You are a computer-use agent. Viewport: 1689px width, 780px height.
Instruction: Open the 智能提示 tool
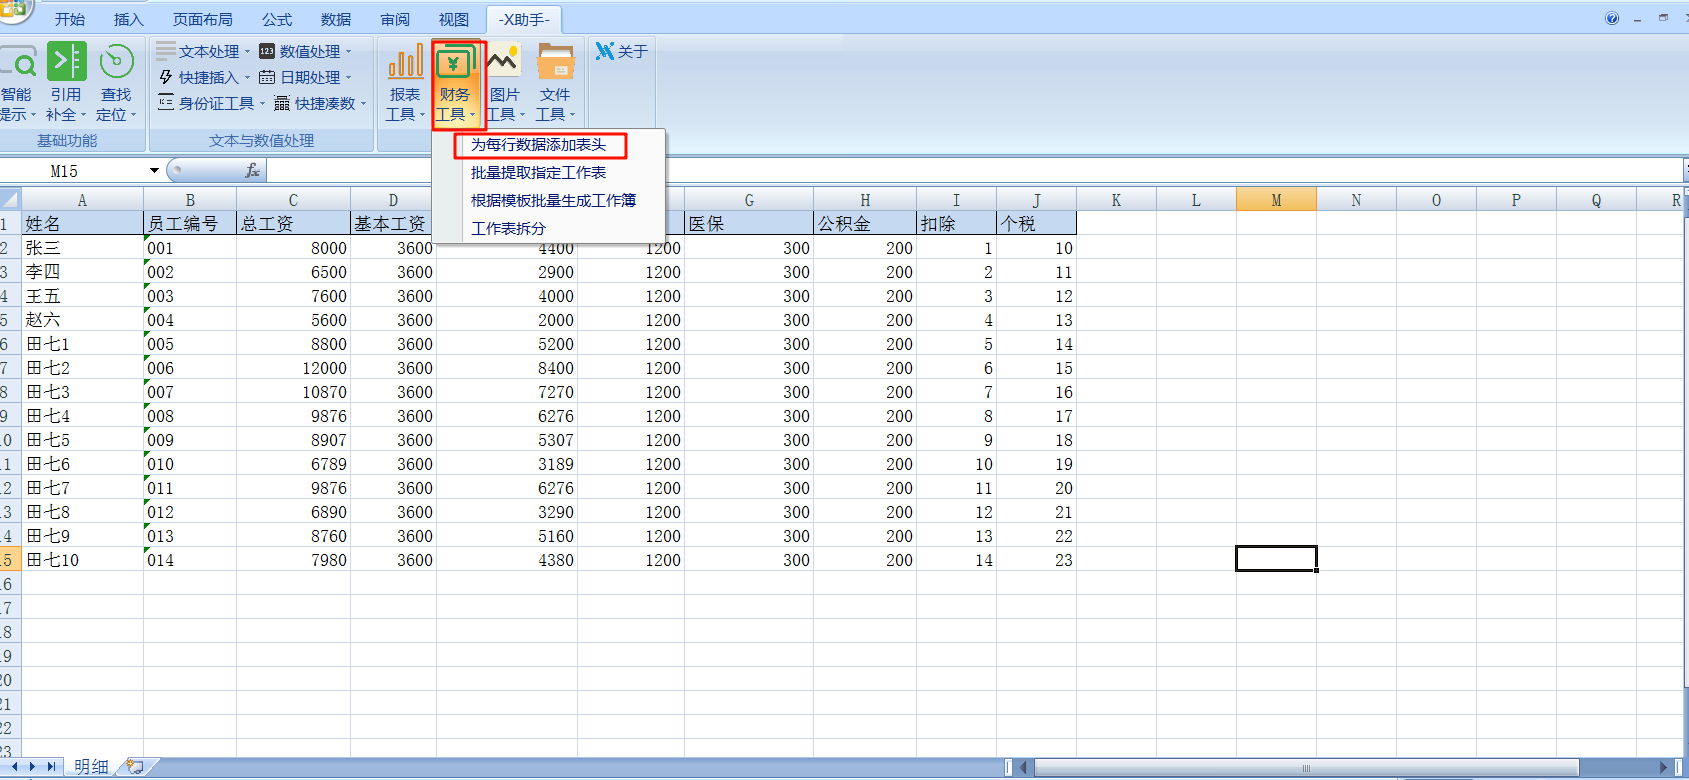pos(17,84)
